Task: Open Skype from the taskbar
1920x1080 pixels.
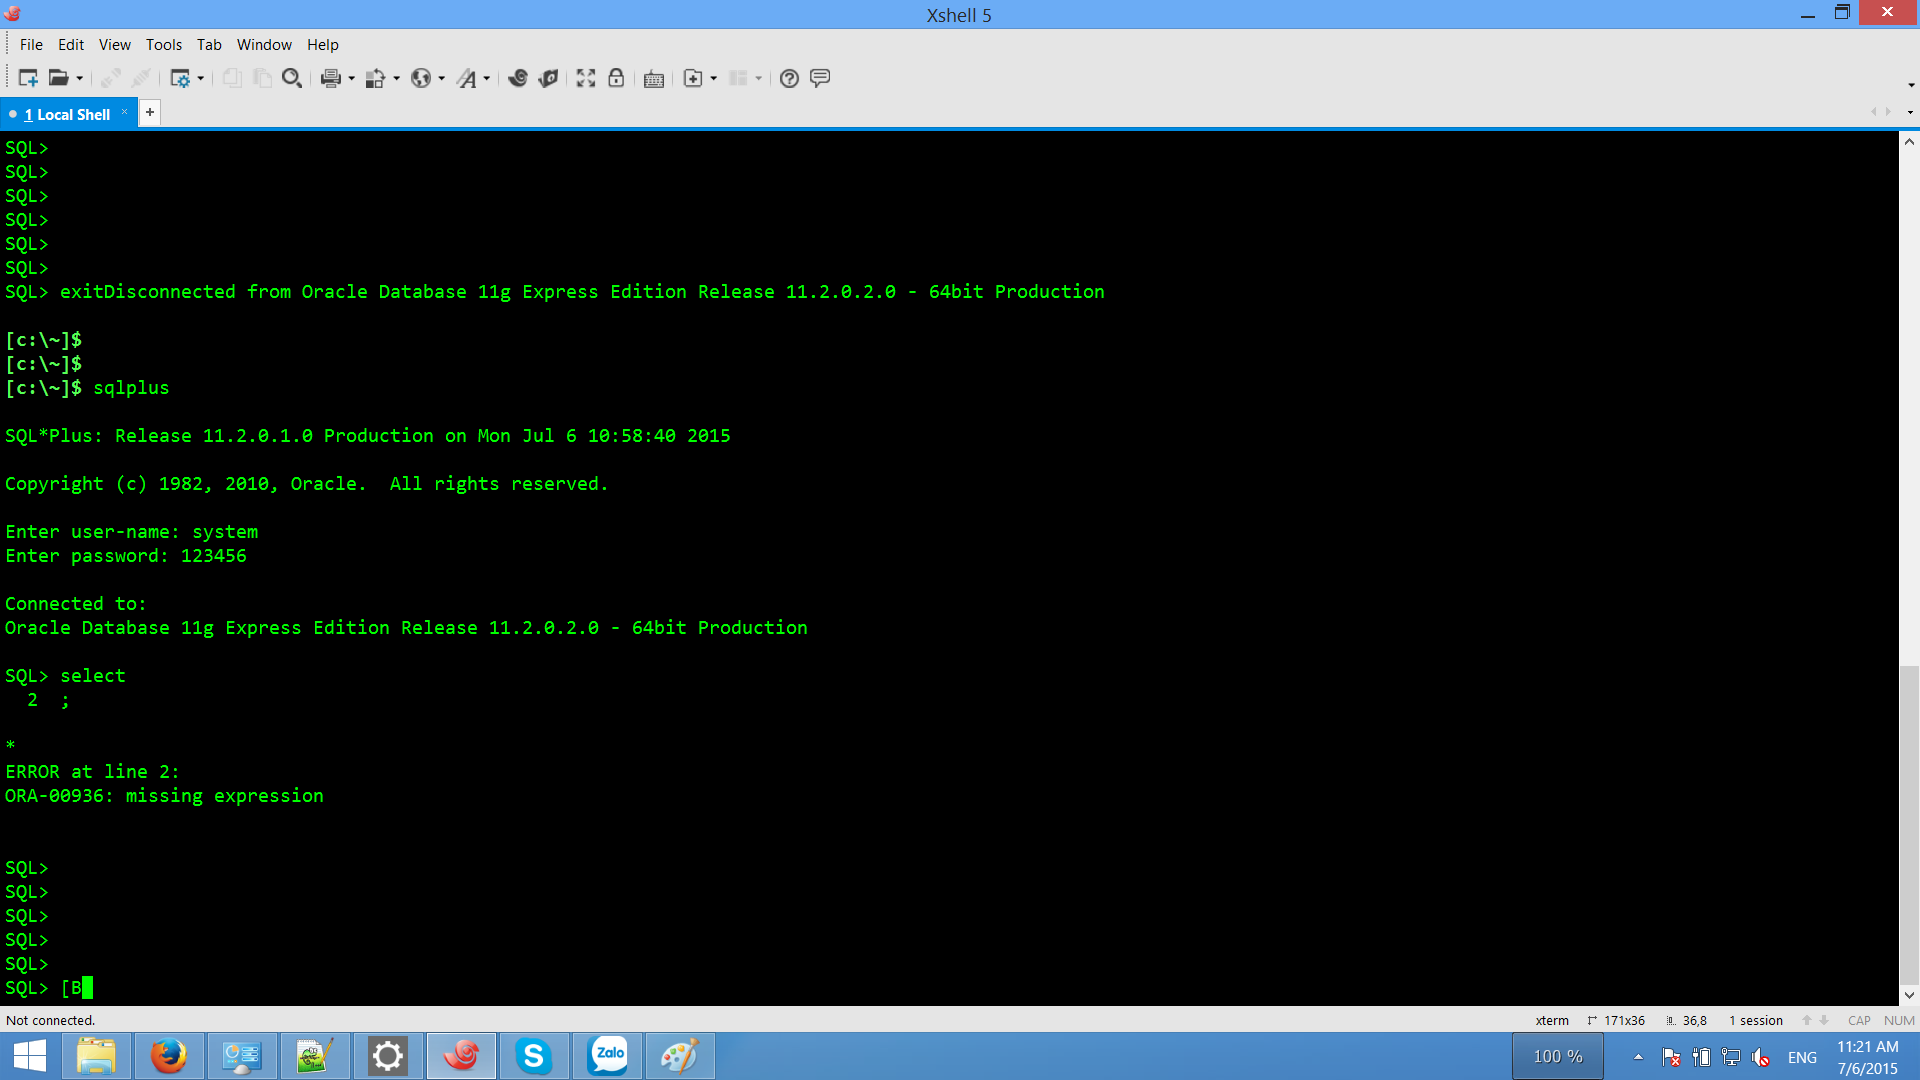Action: click(534, 1056)
